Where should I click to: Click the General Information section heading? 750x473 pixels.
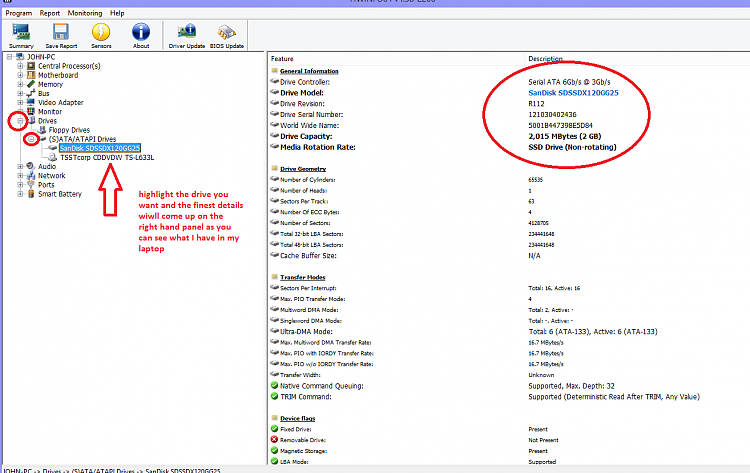click(x=309, y=71)
